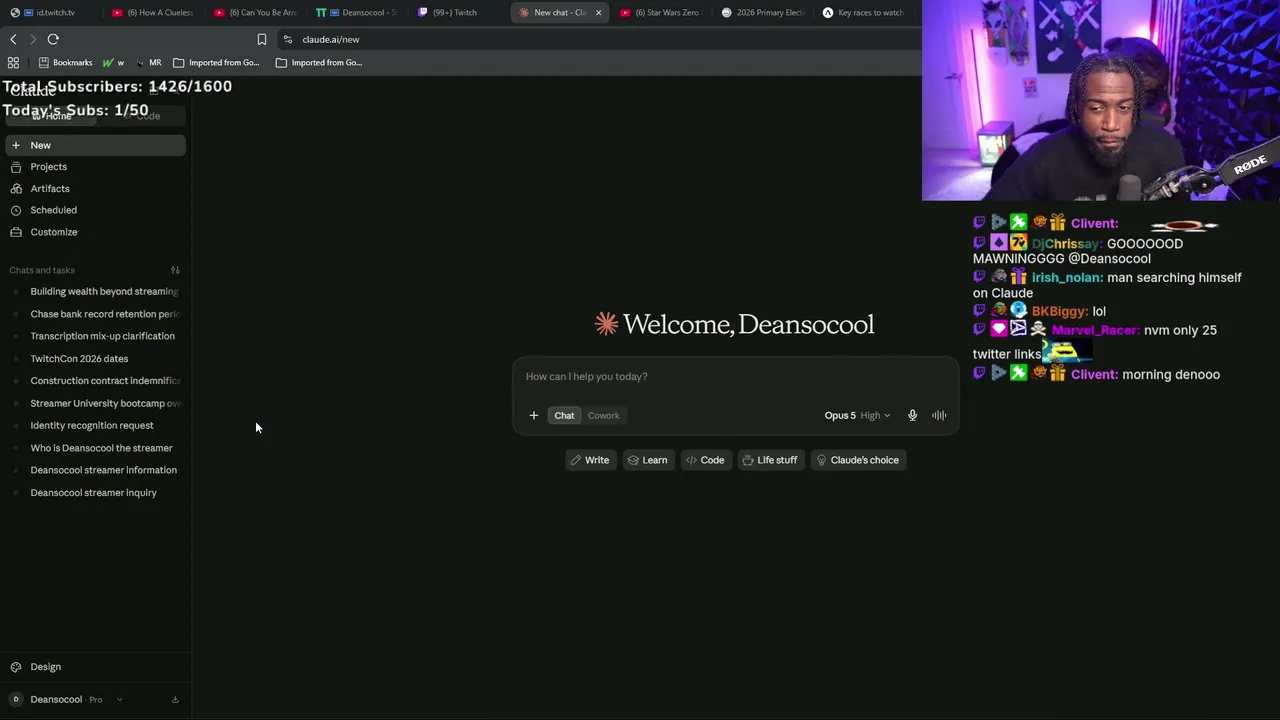Open the MR bookmark

point(148,62)
